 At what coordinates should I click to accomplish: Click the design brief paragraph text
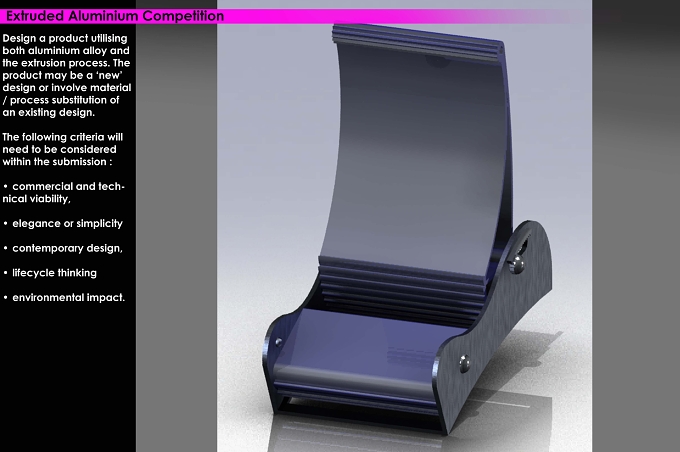tap(67, 75)
